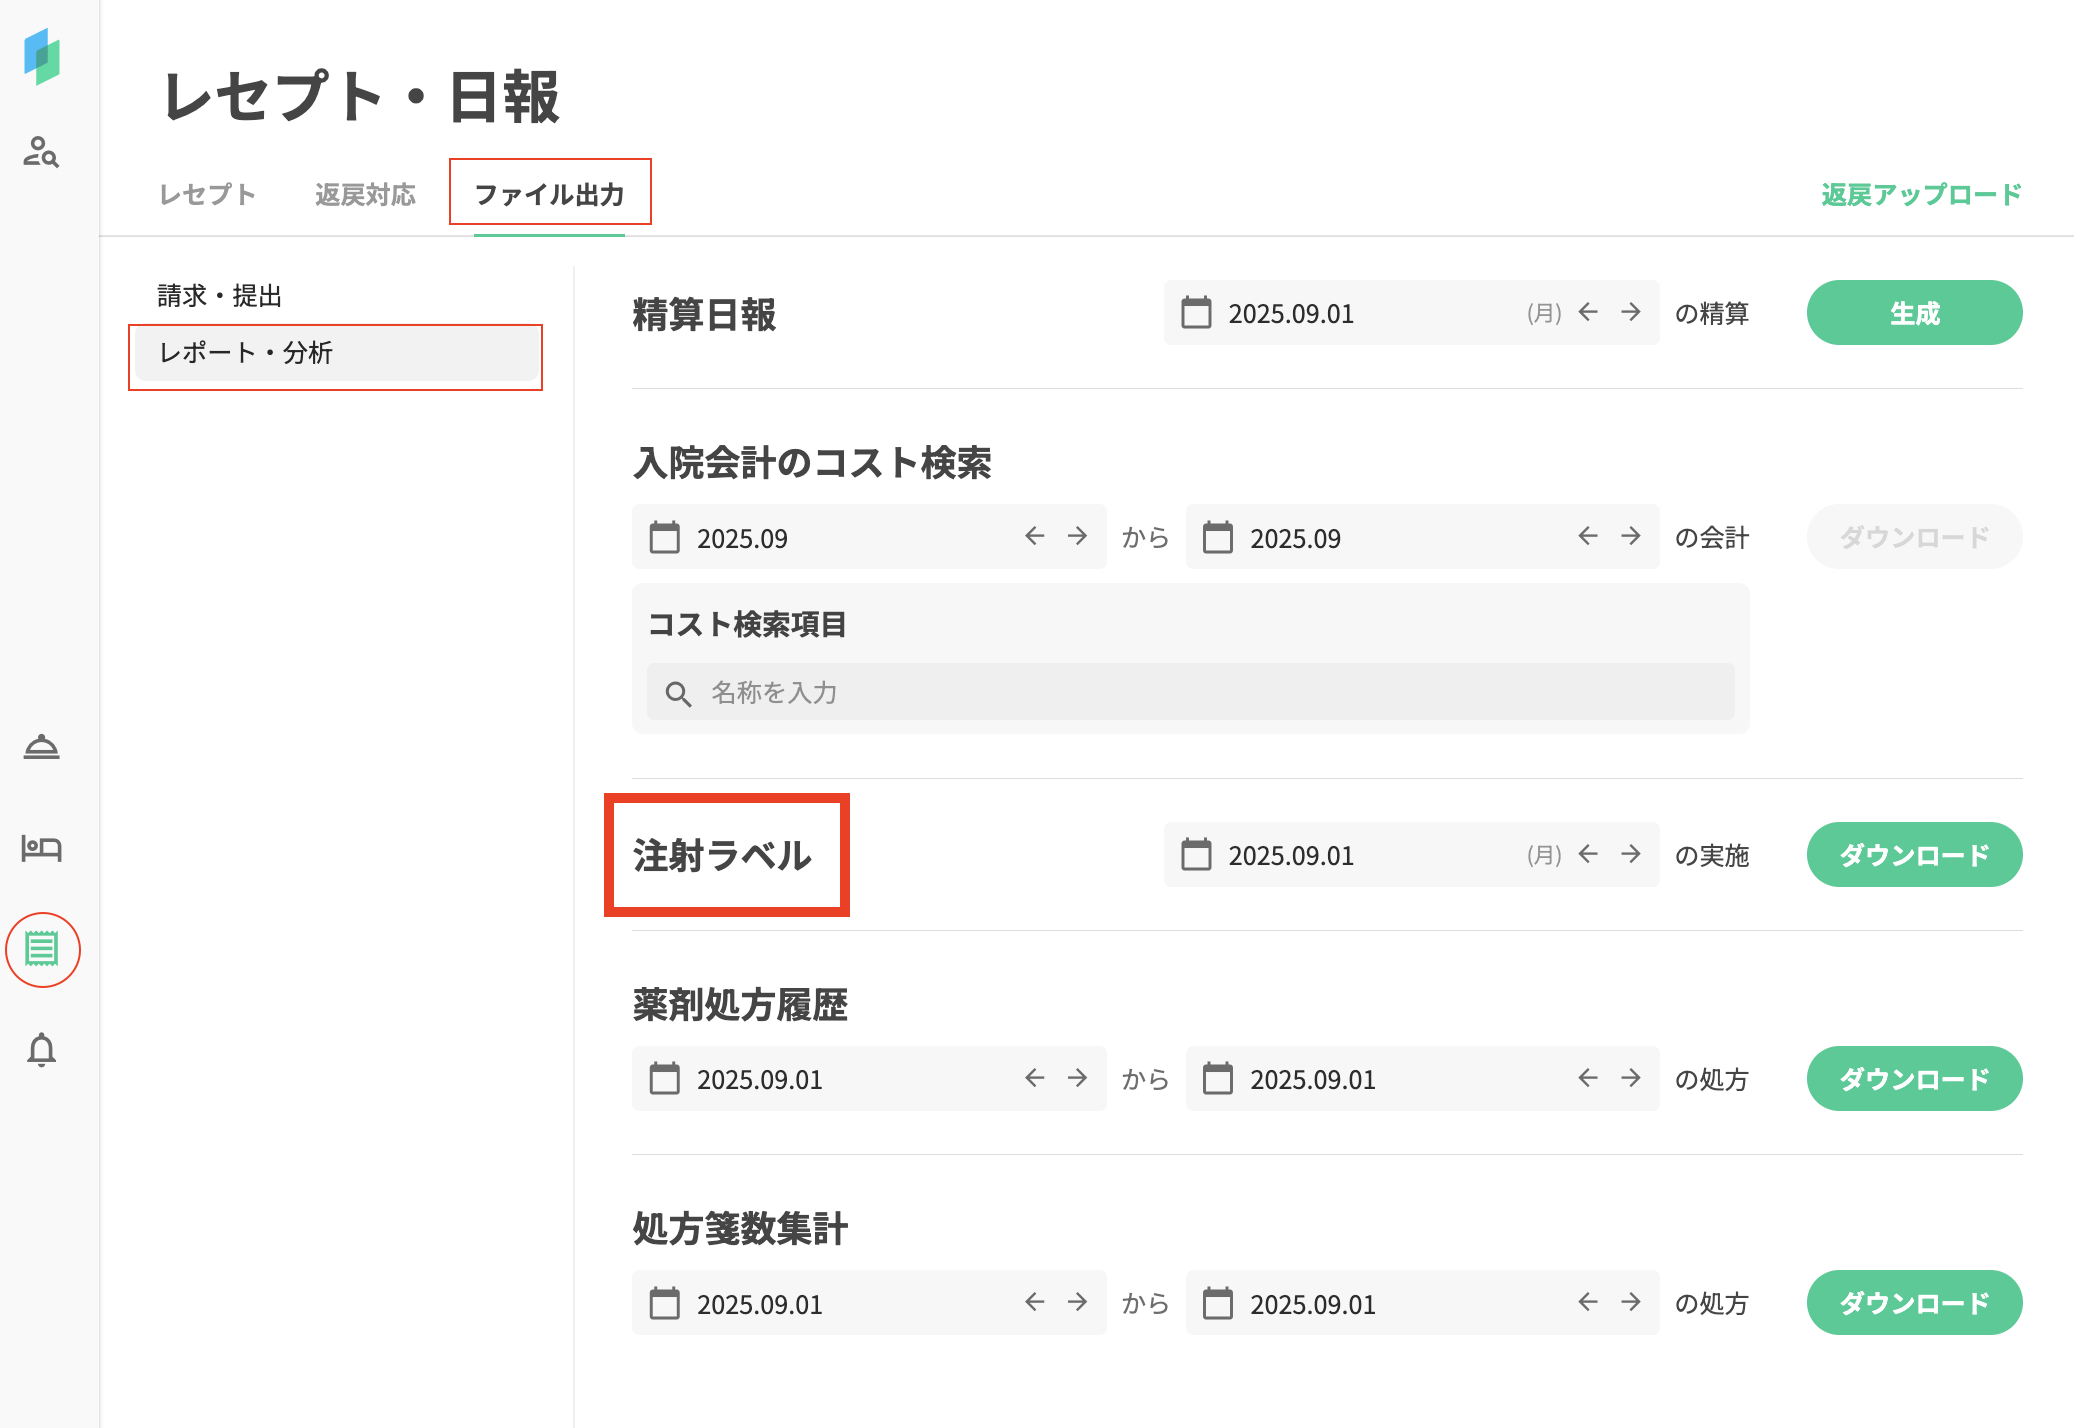The image size is (2074, 1428).
Task: Open the inpatient bed sidebar icon
Action: click(41, 848)
